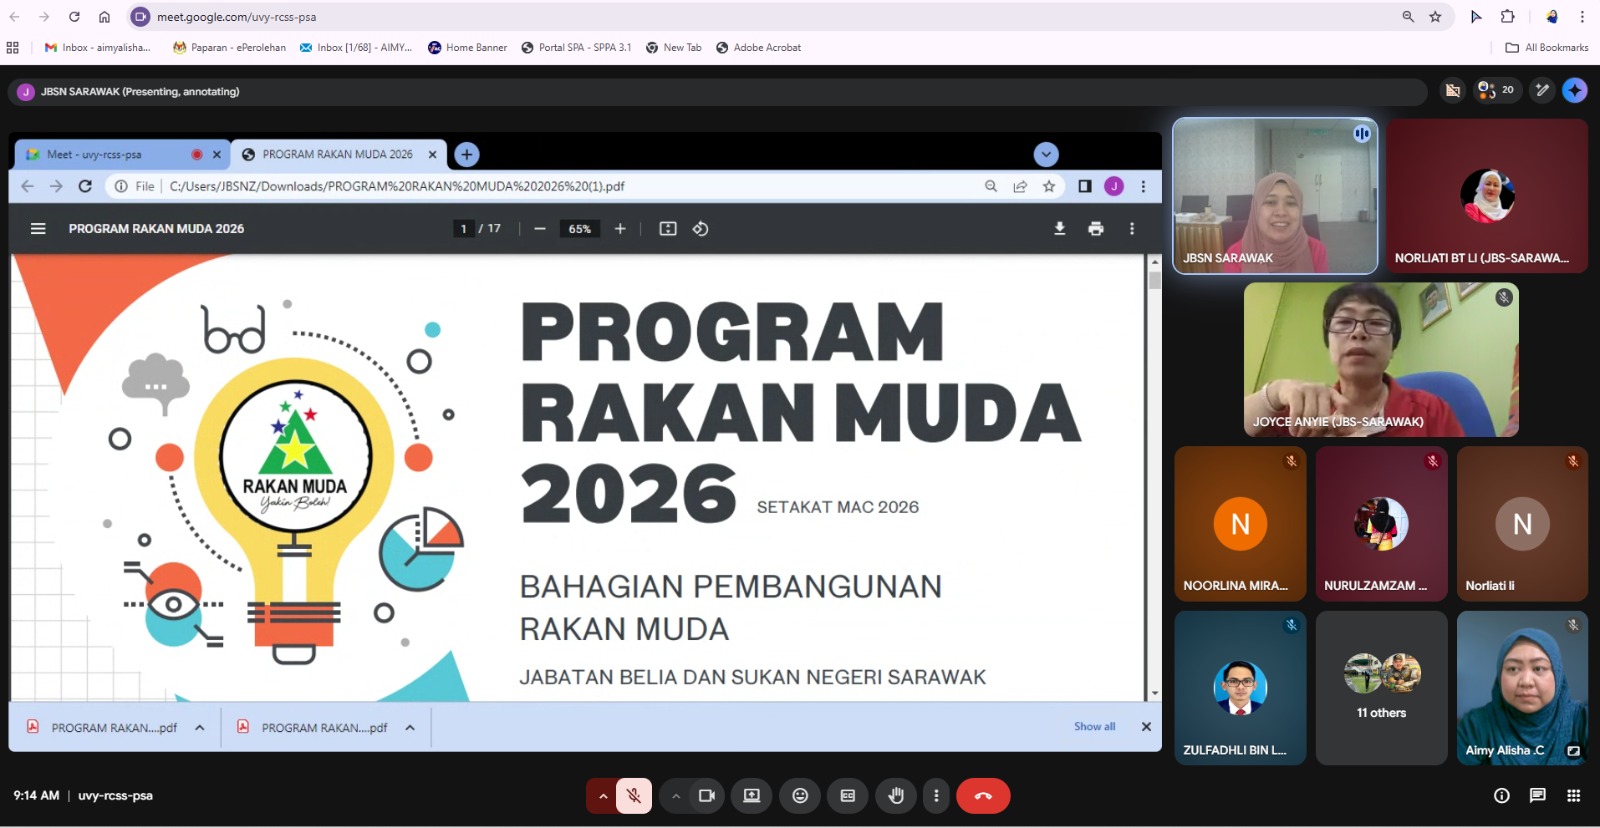
Task: Rotate the PDF with rotate icon
Action: [x=700, y=229]
